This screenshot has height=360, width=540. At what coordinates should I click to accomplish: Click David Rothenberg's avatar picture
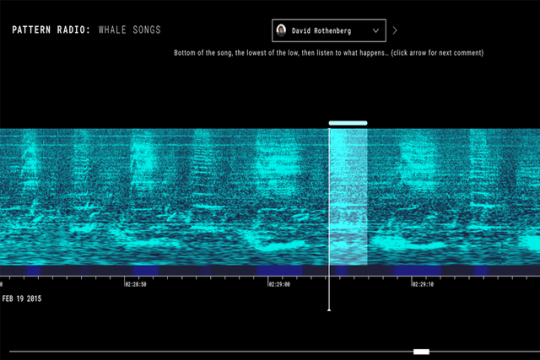pyautogui.click(x=281, y=31)
